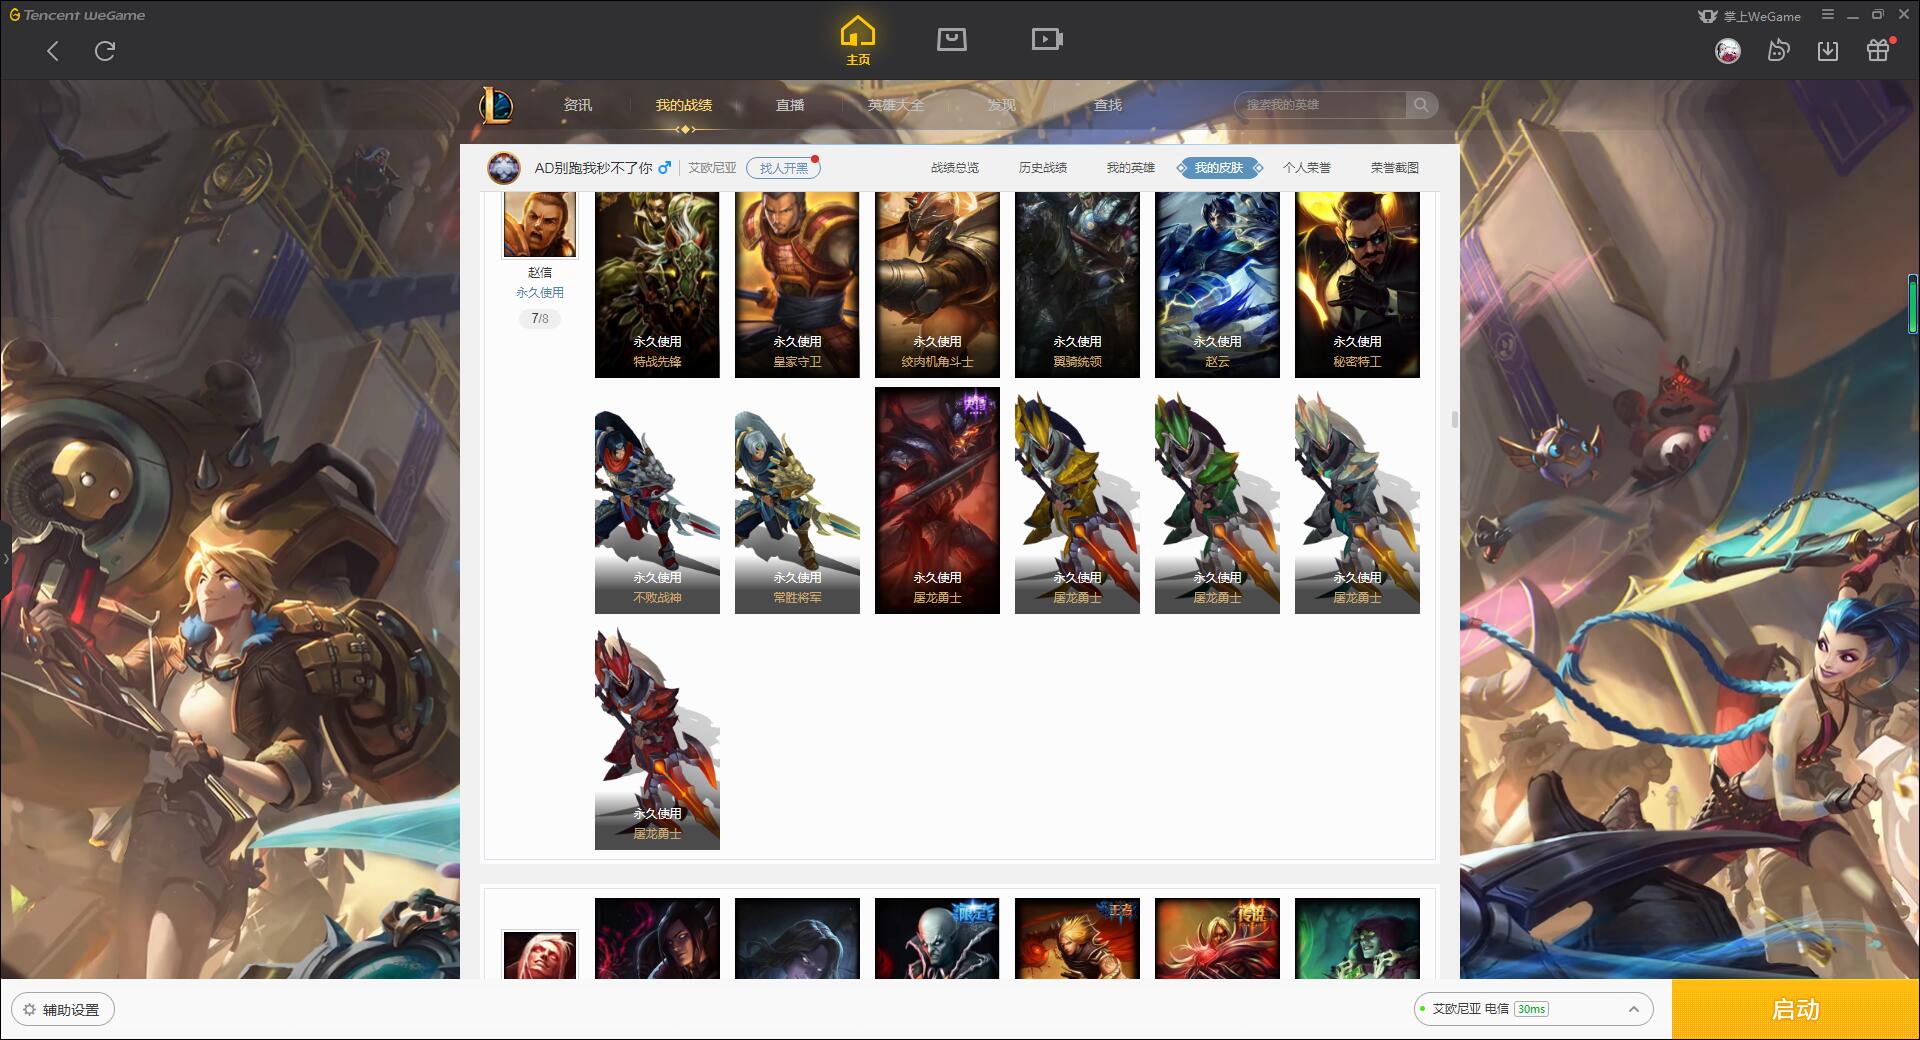The image size is (1920, 1040).
Task: Open gold chroma 屠龙勇士 card
Action: pyautogui.click(x=1077, y=500)
